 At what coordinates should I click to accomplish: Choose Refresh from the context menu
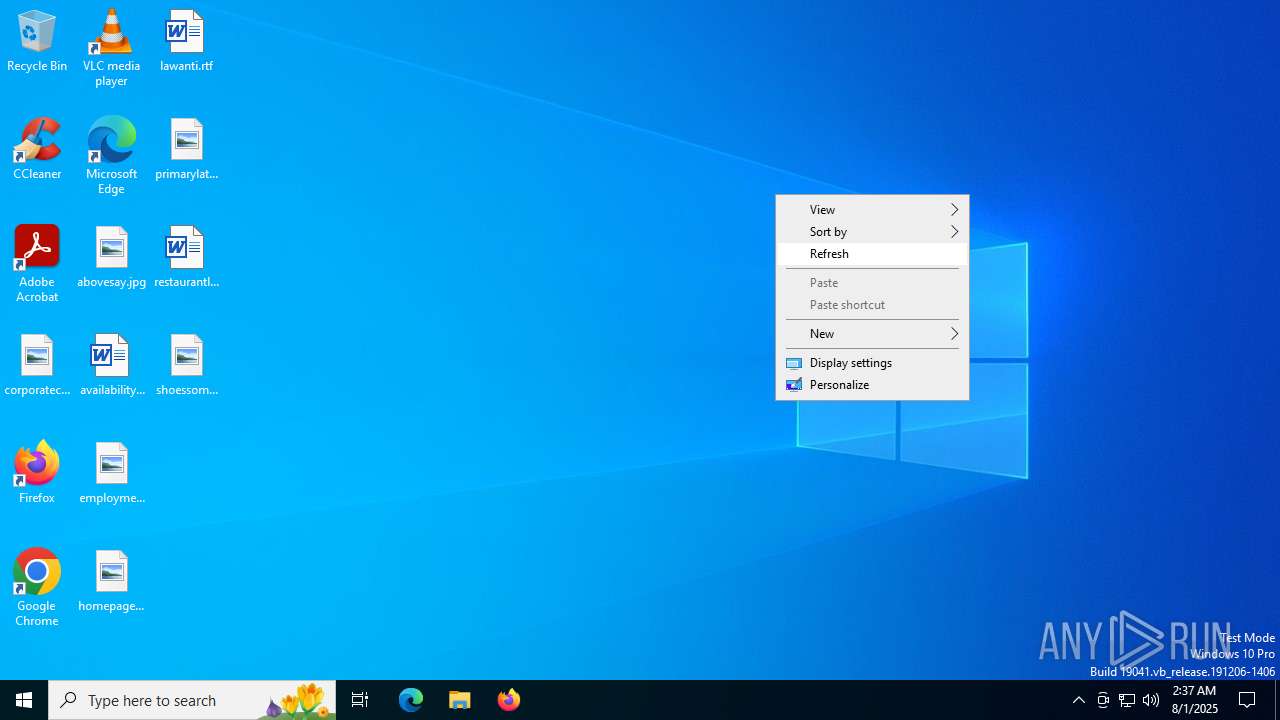pyautogui.click(x=872, y=254)
